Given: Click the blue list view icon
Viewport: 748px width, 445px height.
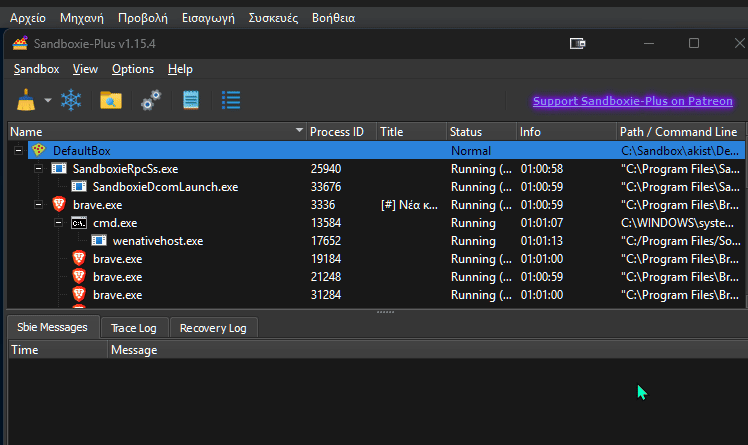Looking at the screenshot, I should (x=231, y=100).
